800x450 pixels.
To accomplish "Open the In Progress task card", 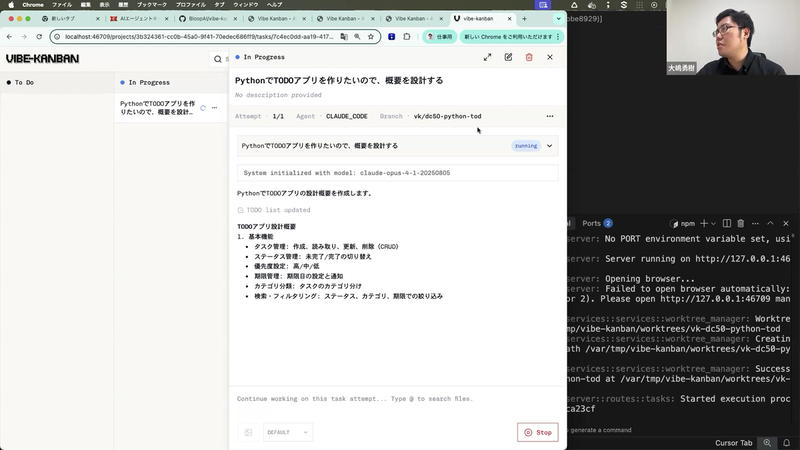I will tap(170, 108).
